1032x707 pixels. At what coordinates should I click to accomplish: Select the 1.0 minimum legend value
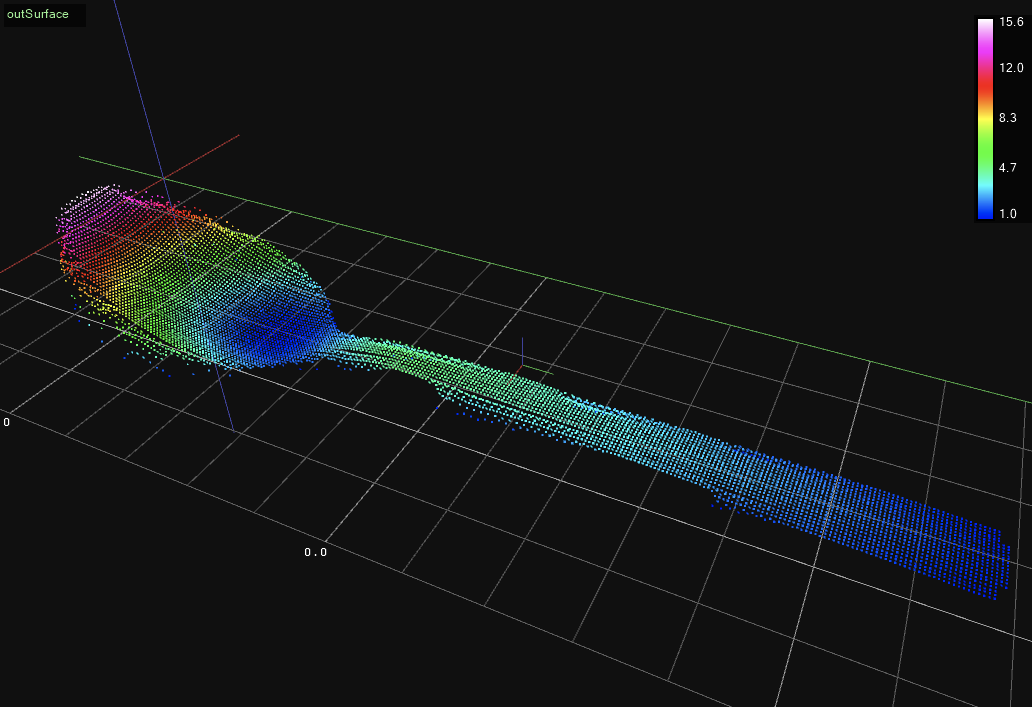pyautogui.click(x=1007, y=213)
